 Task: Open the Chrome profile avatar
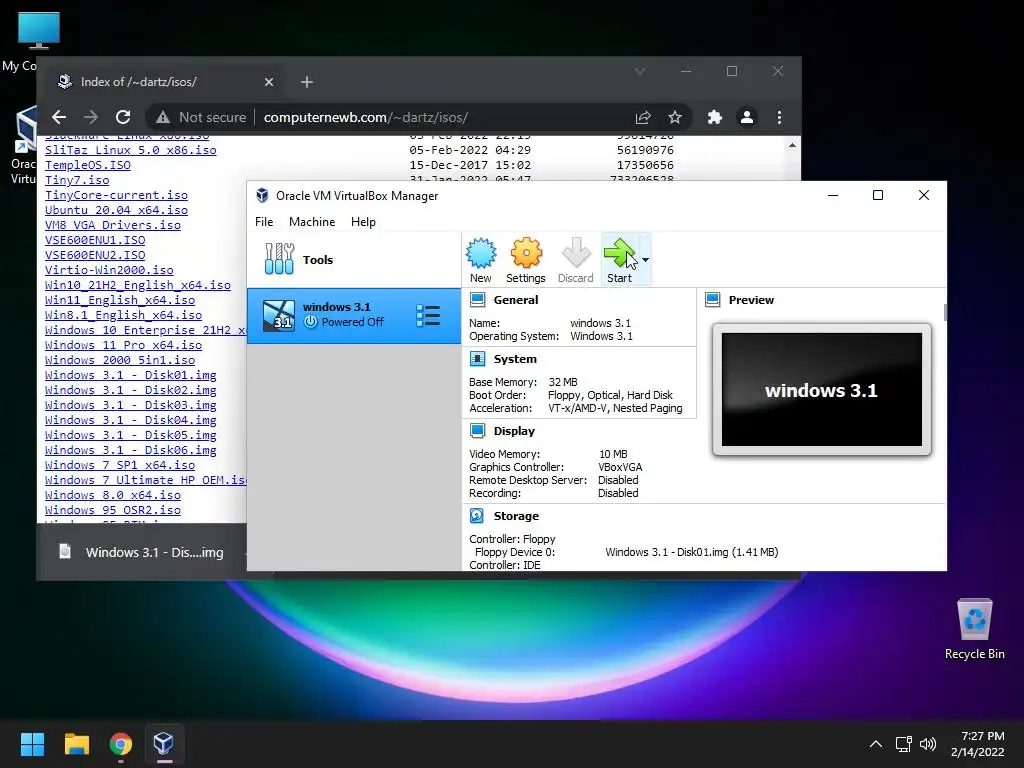pos(746,118)
